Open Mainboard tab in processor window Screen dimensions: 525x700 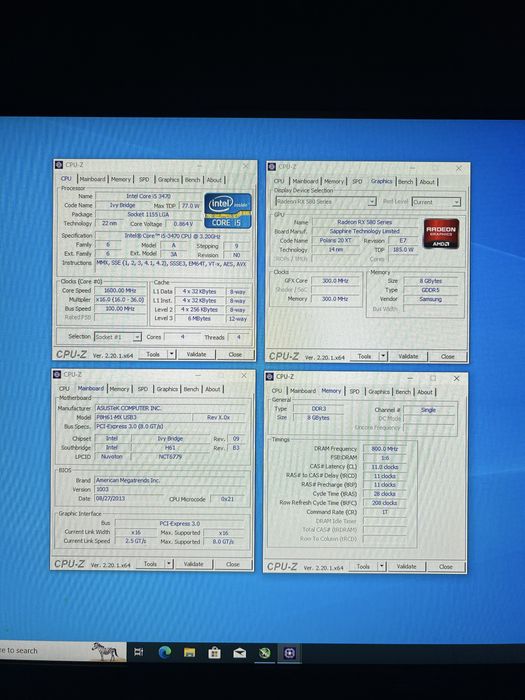[x=92, y=179]
